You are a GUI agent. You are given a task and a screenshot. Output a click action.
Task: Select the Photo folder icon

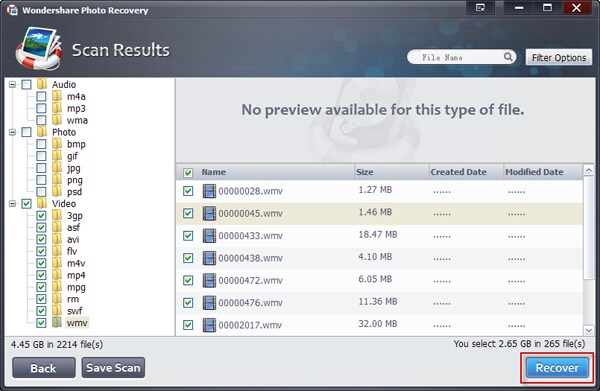click(x=42, y=132)
